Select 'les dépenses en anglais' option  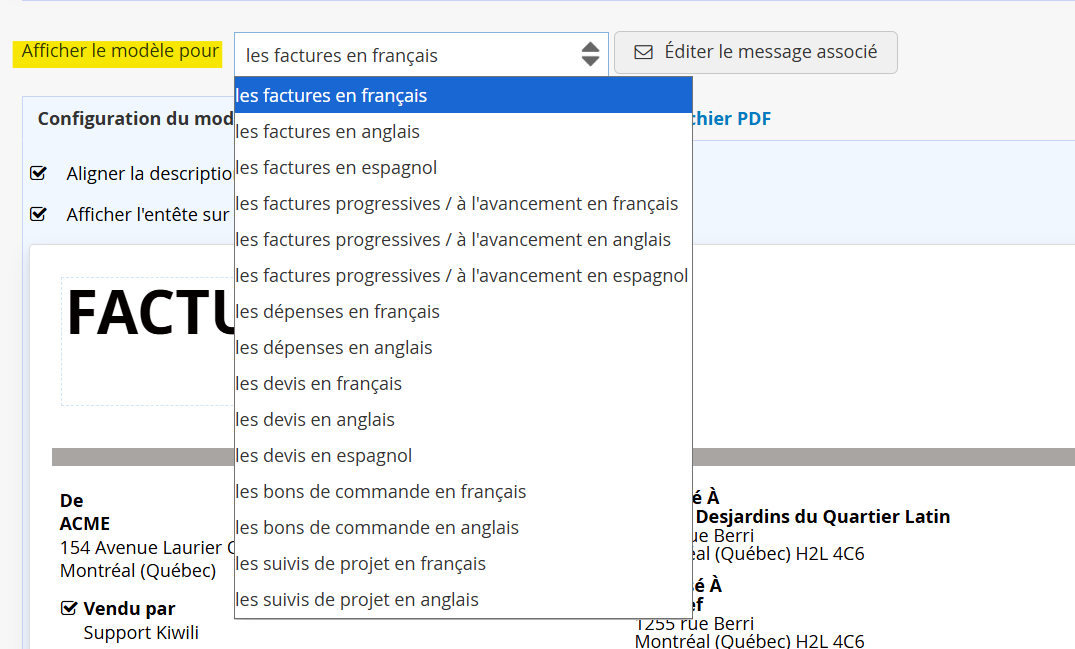coord(463,347)
